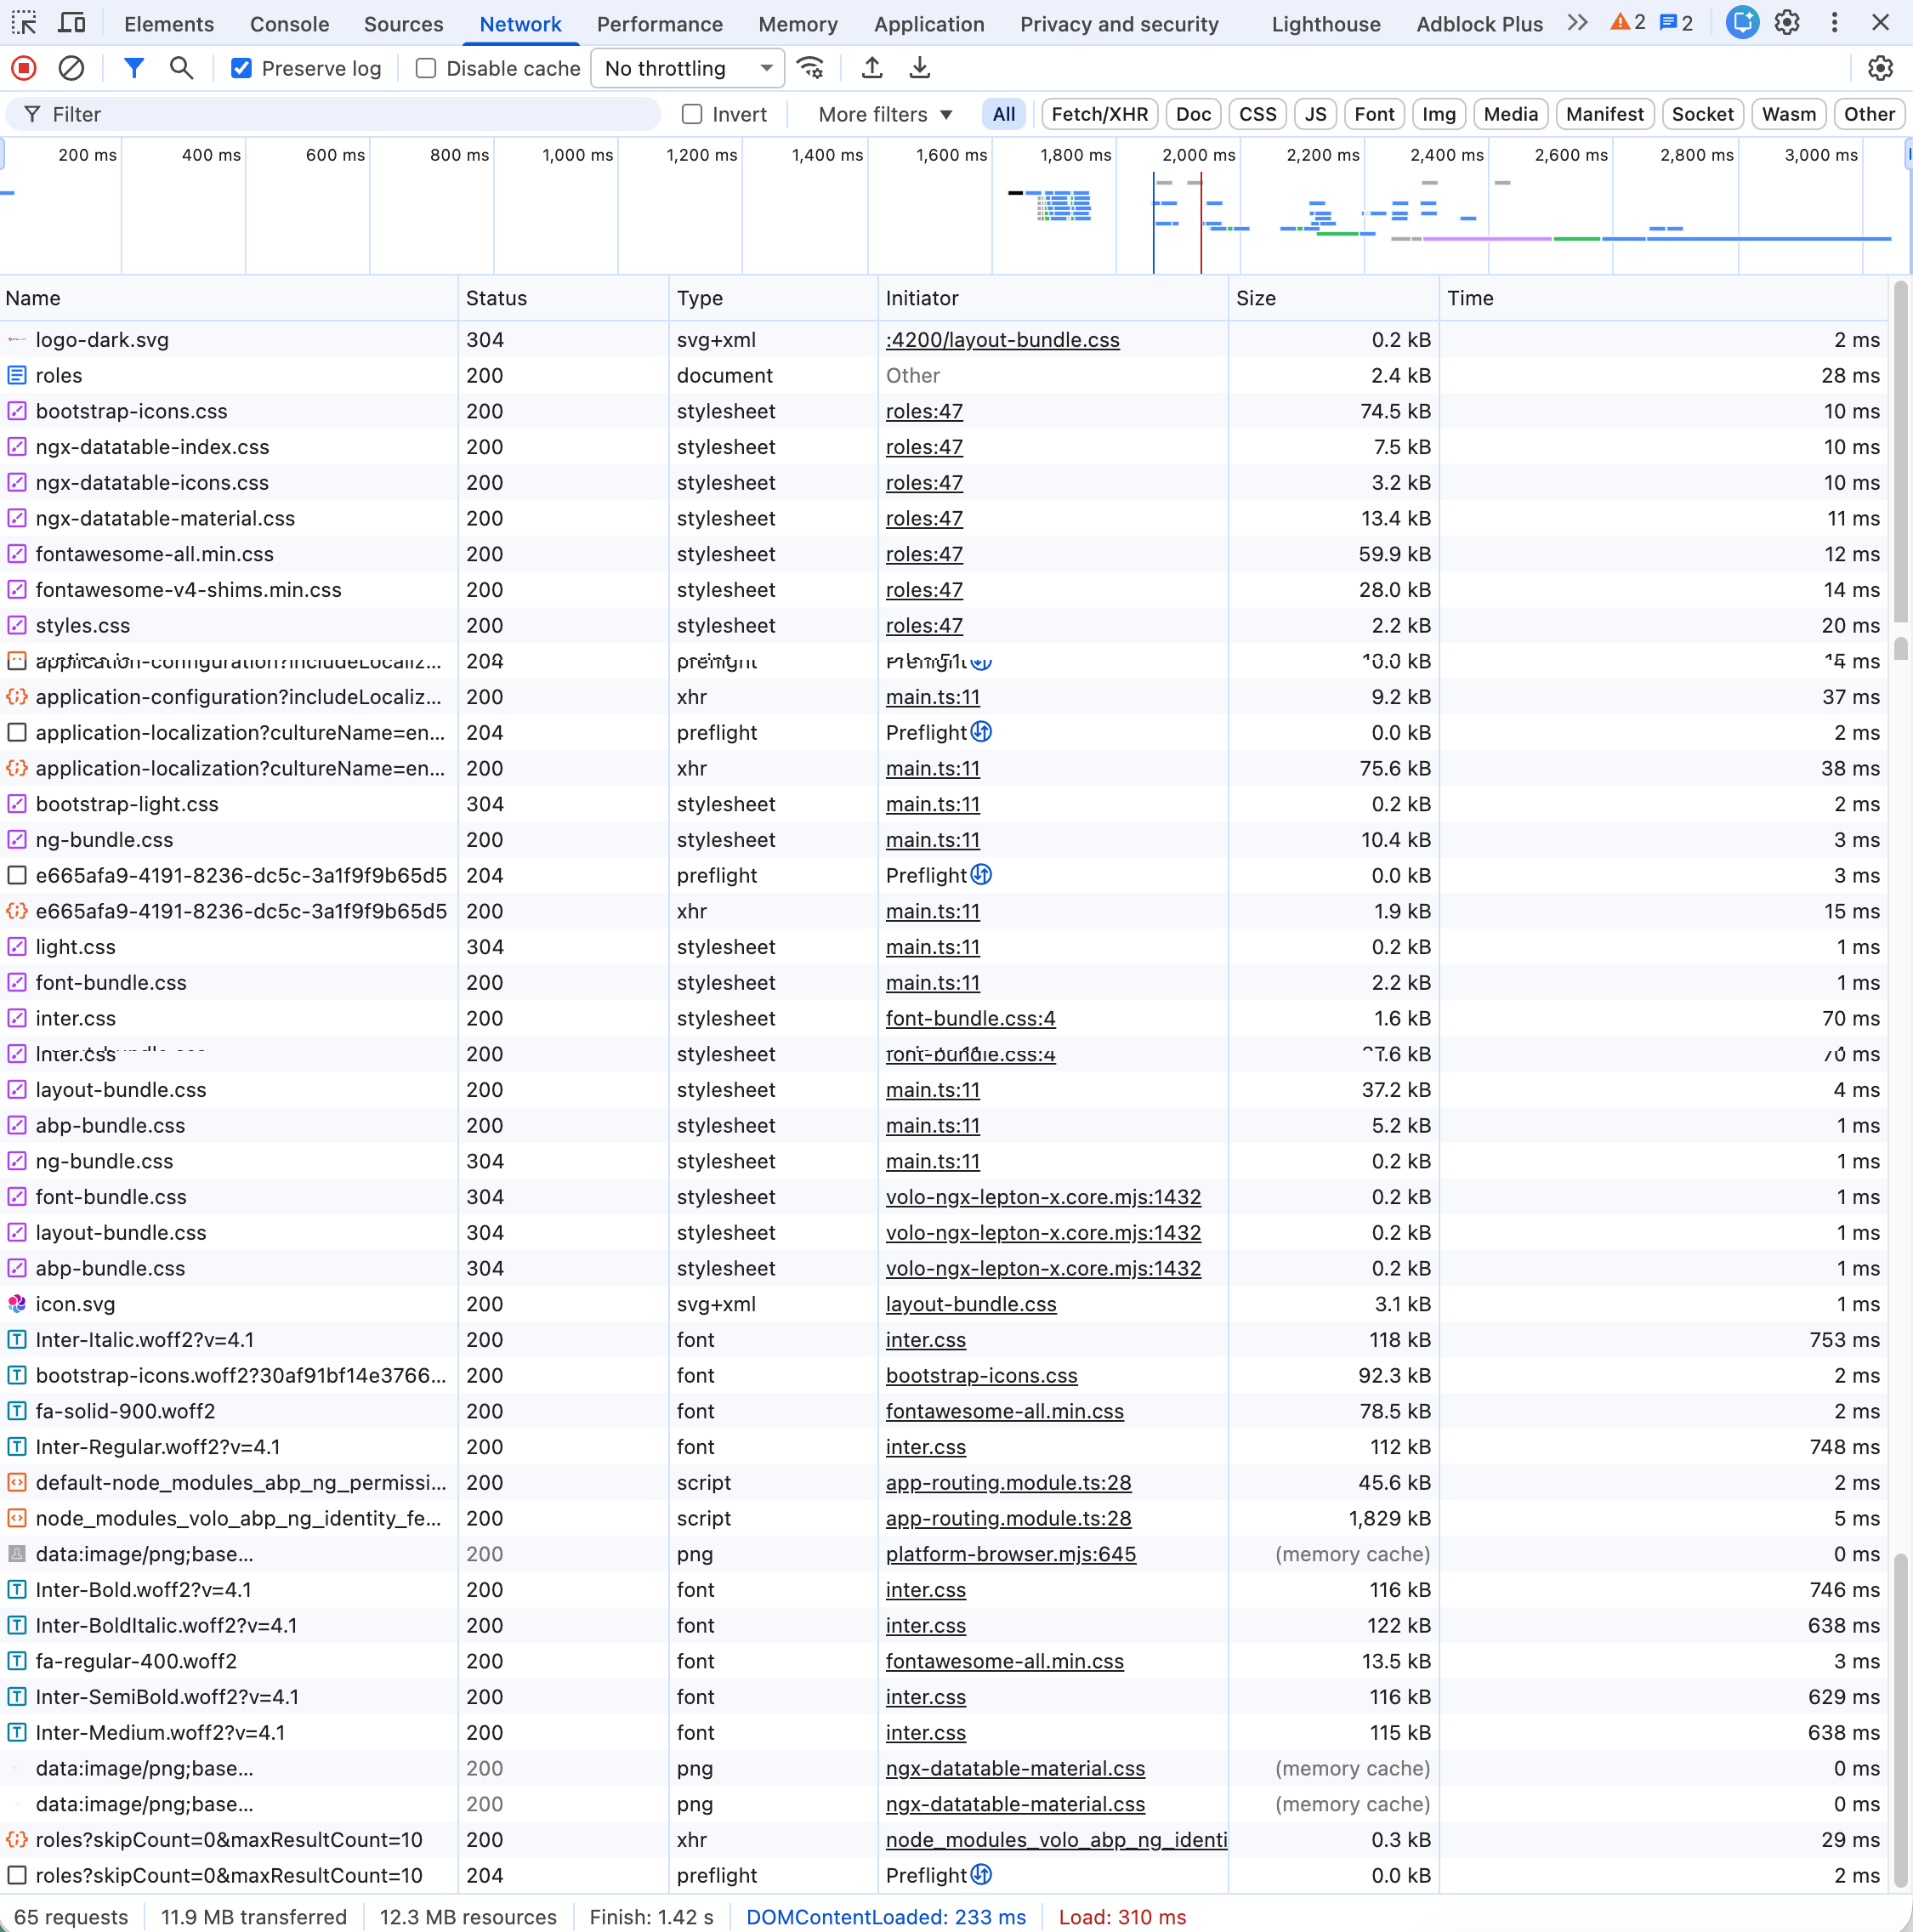This screenshot has height=1932, width=1913.
Task: Switch to the Console tab
Action: pyautogui.click(x=289, y=24)
